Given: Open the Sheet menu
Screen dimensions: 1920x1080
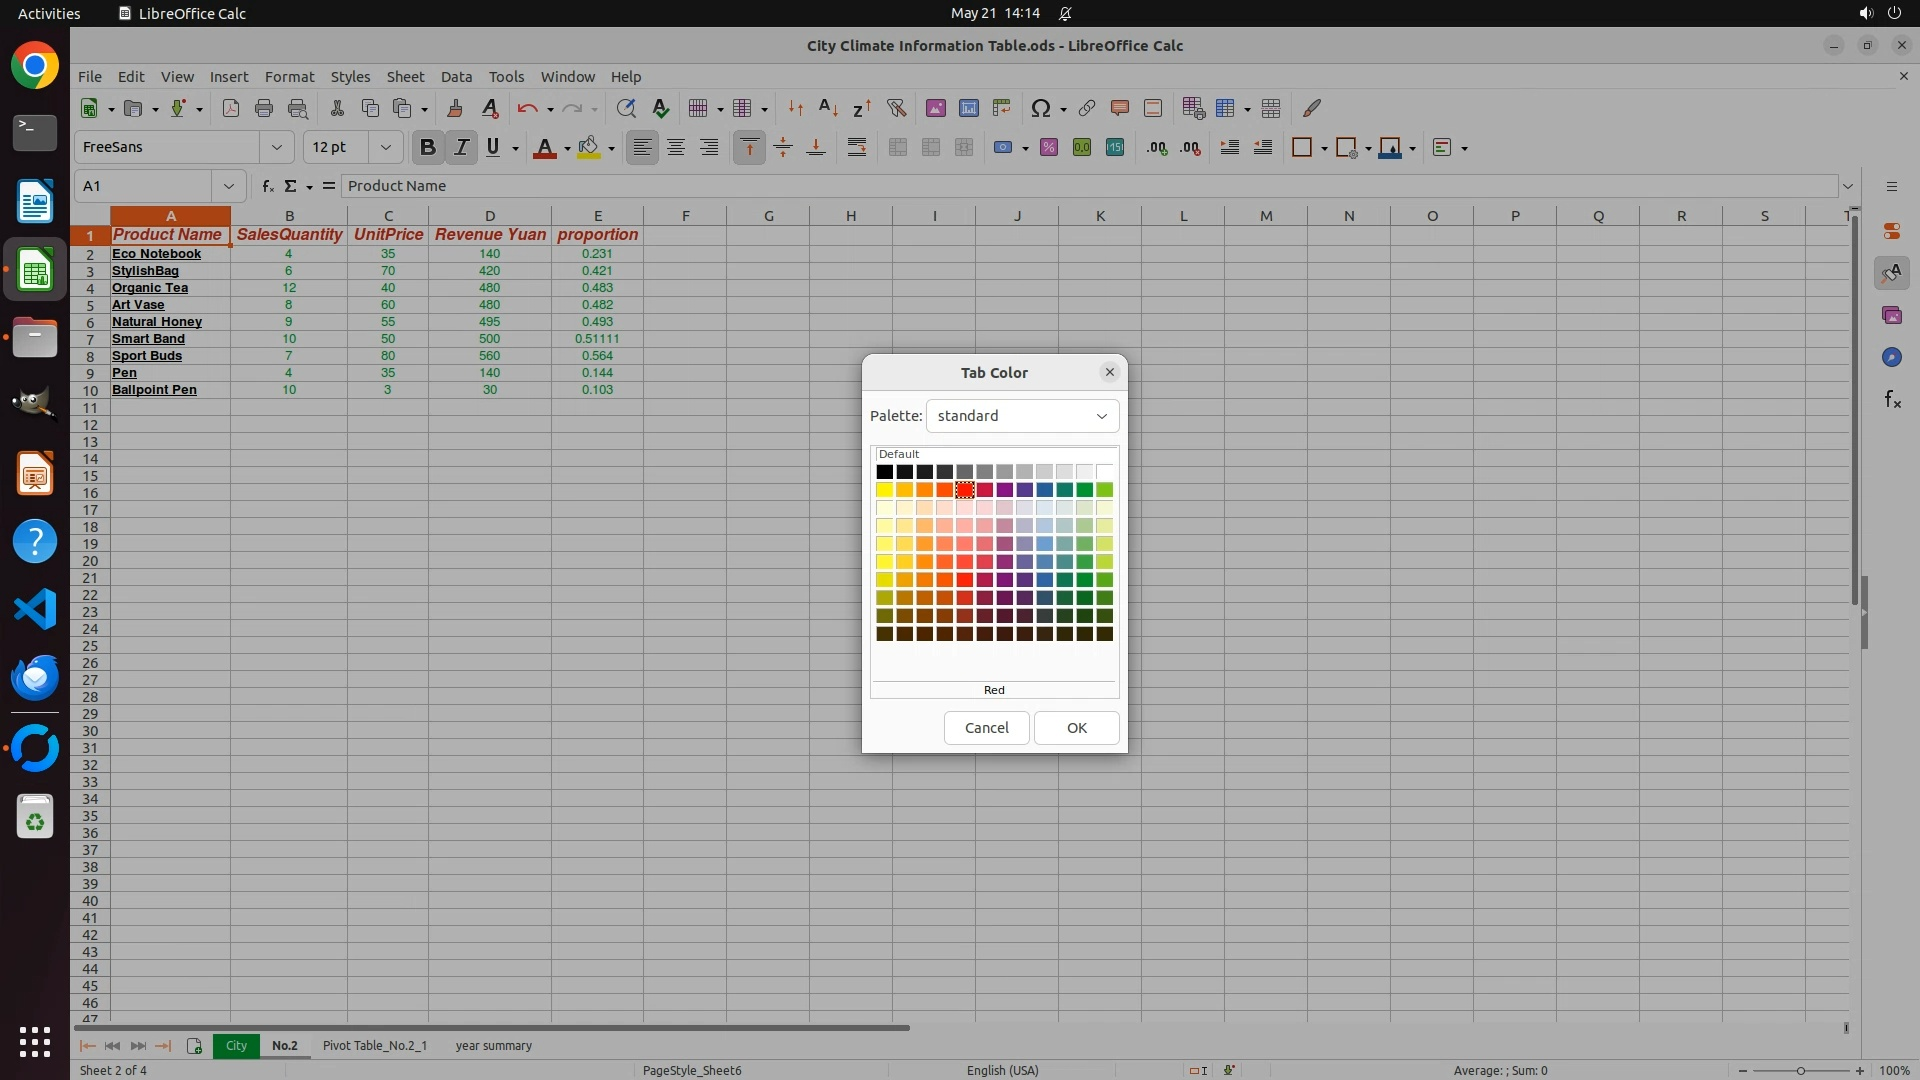Looking at the screenshot, I should click(x=405, y=77).
